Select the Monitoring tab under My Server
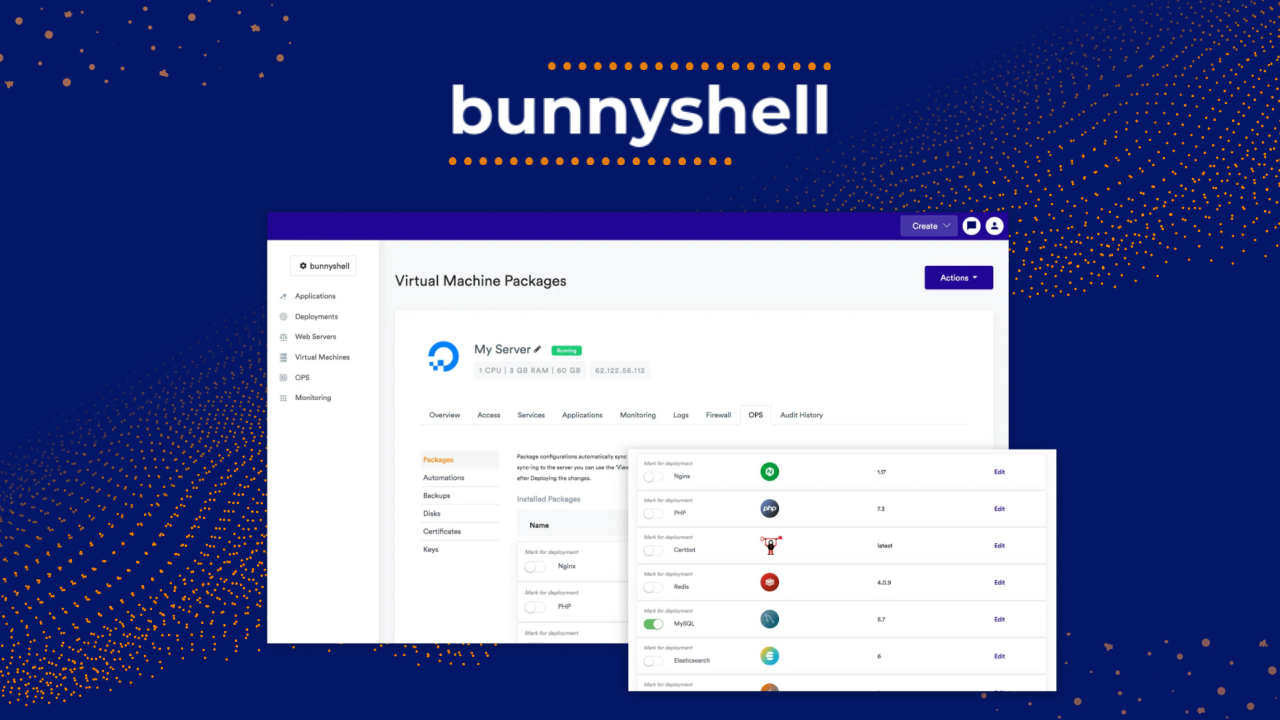 click(x=638, y=415)
